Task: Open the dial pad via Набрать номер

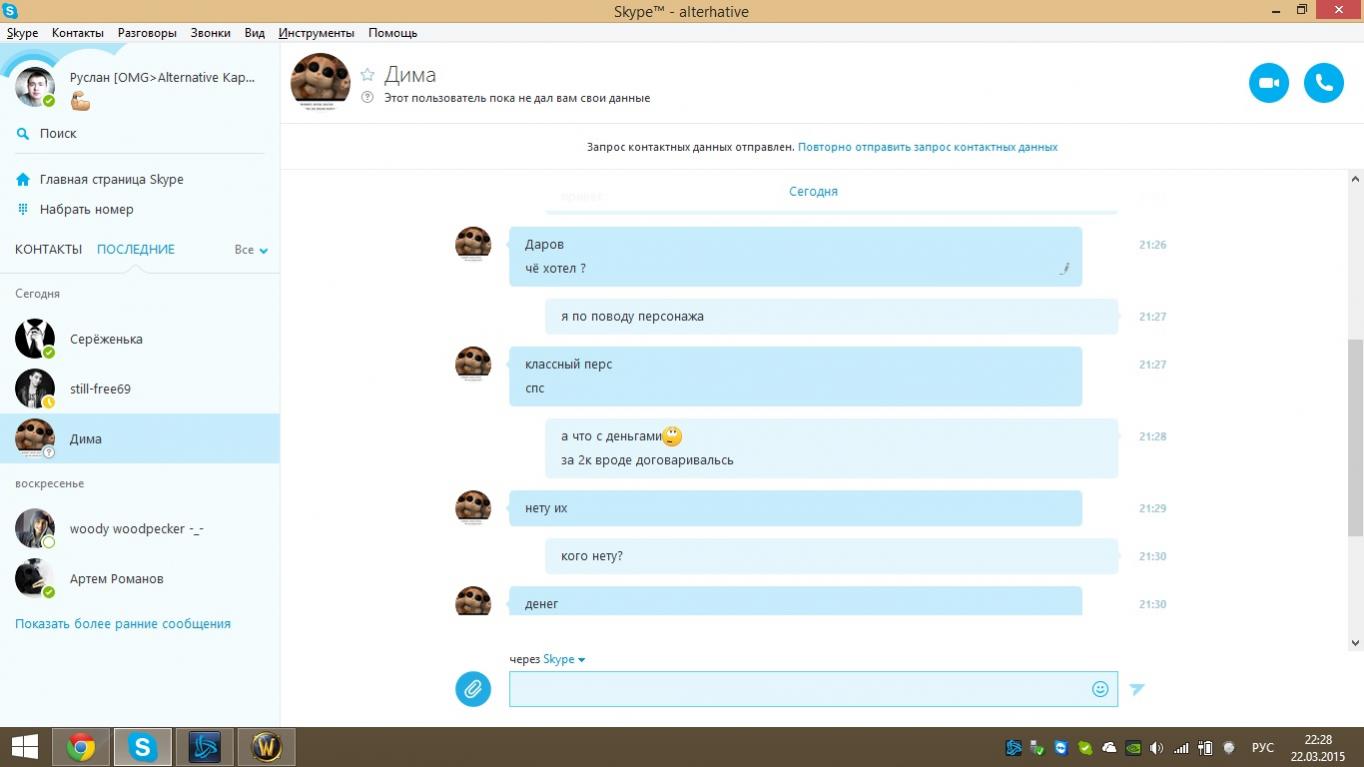Action: 86,209
